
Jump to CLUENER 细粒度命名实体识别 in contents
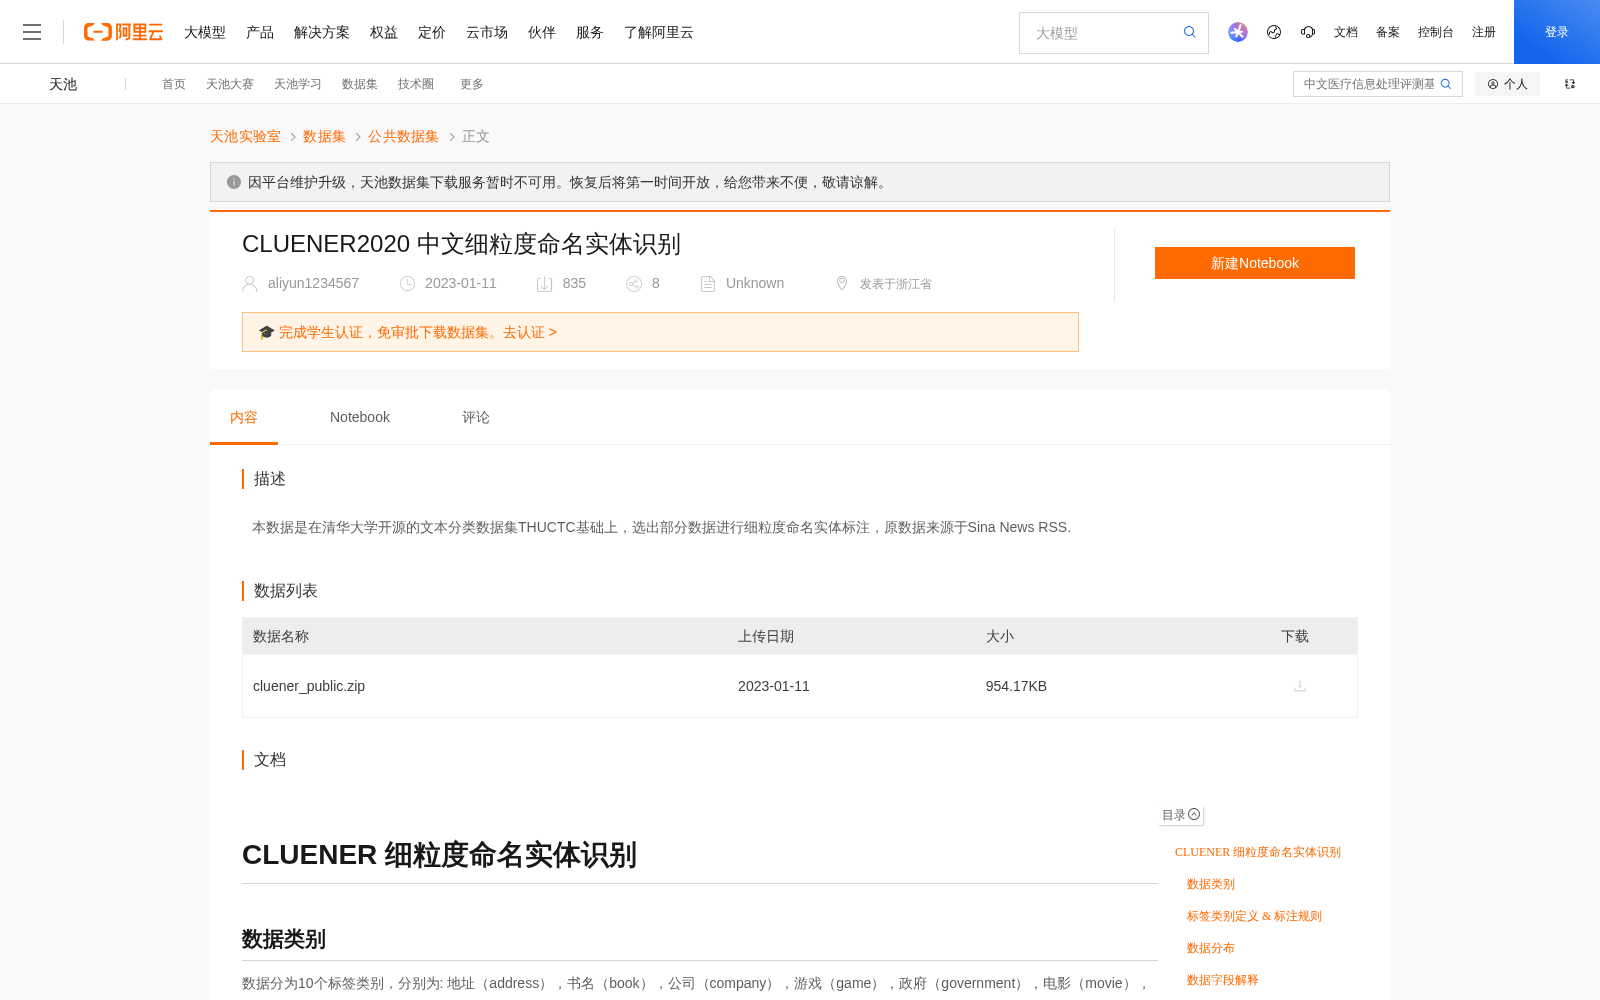point(1258,852)
